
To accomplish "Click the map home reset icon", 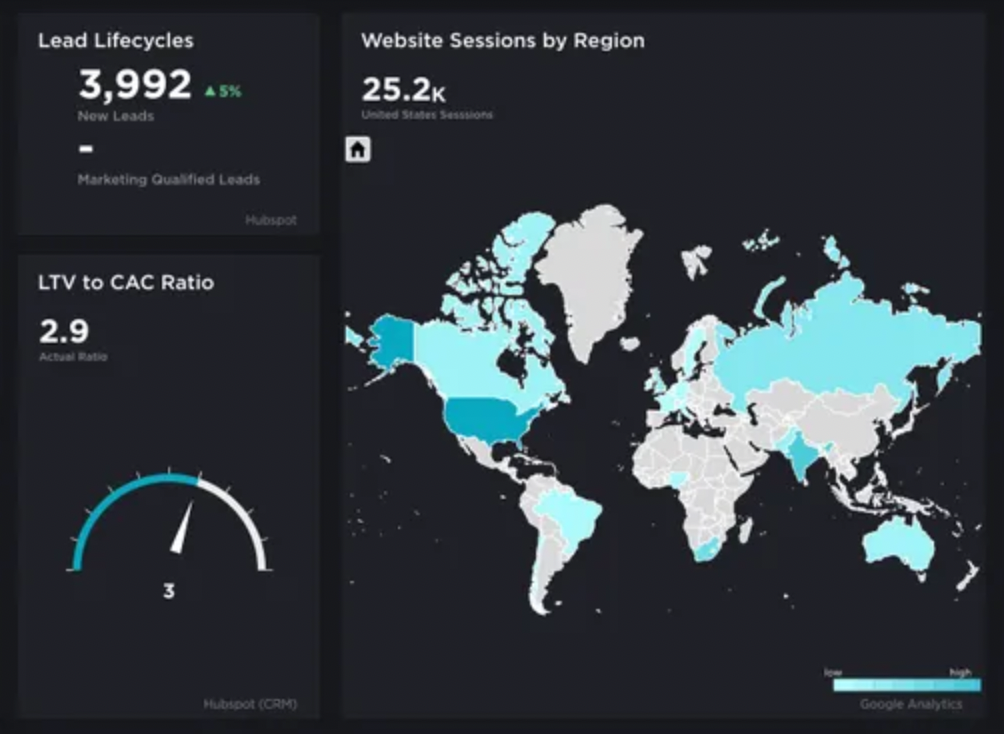I will [x=357, y=150].
